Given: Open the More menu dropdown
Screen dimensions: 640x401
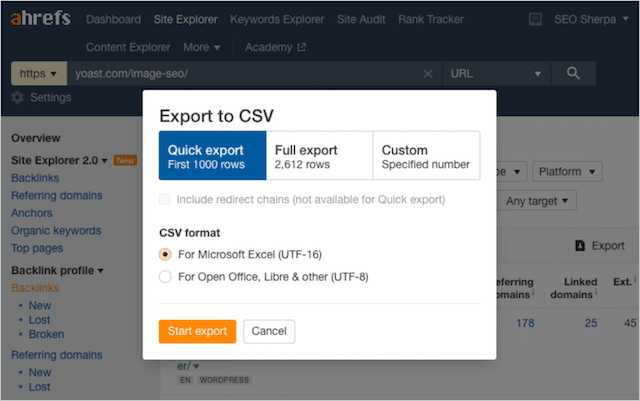Looking at the screenshot, I should click(202, 47).
